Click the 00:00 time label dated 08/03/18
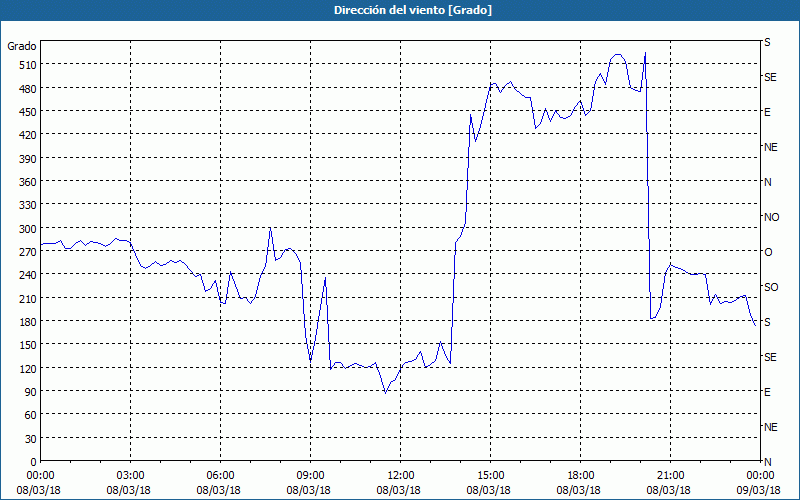 click(40, 476)
